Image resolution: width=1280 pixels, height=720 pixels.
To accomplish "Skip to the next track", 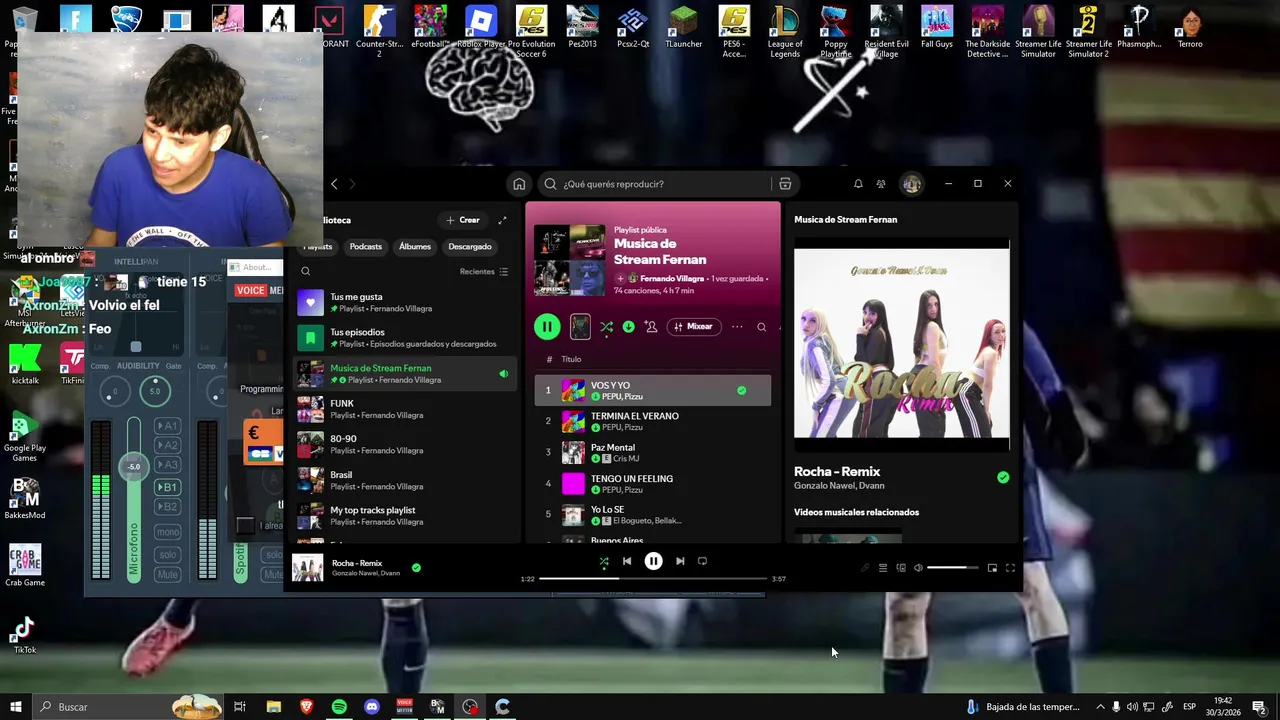I will point(680,561).
